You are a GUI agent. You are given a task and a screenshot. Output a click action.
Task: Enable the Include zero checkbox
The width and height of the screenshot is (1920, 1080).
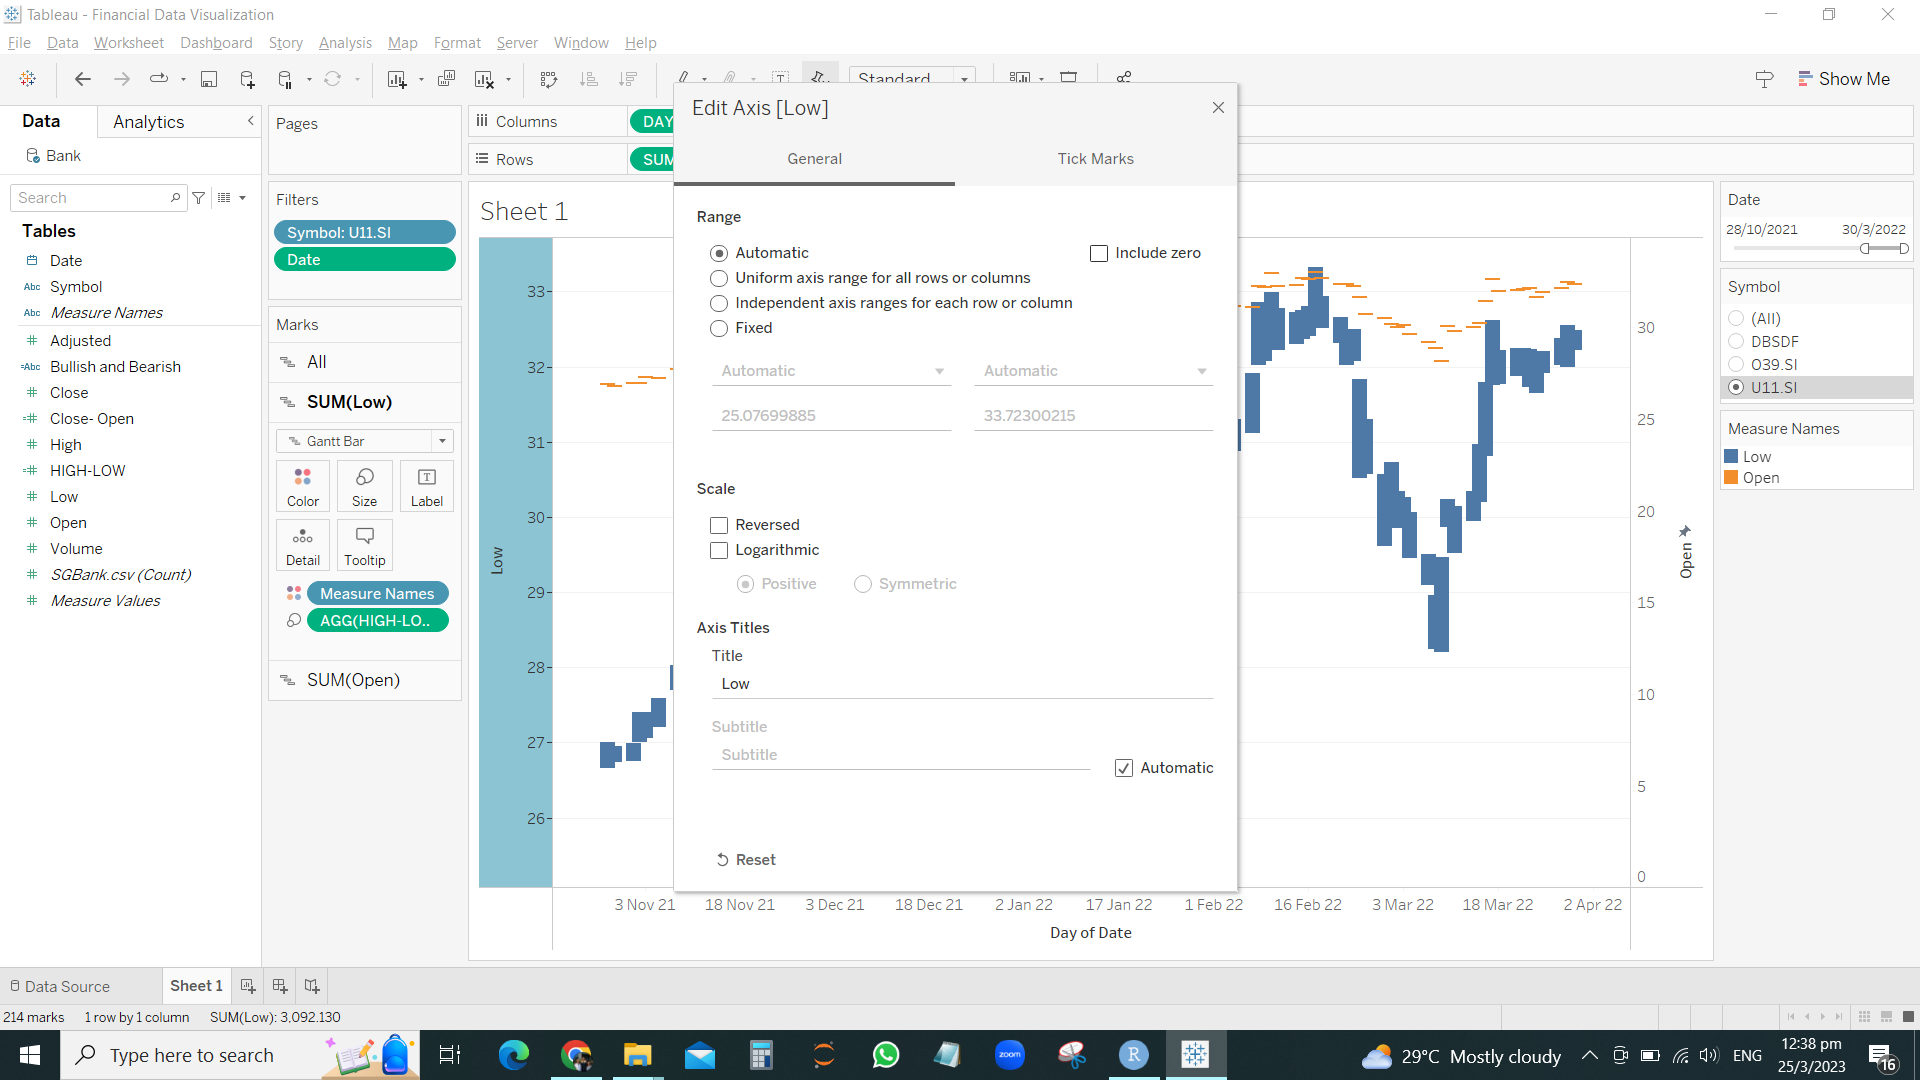click(1099, 253)
